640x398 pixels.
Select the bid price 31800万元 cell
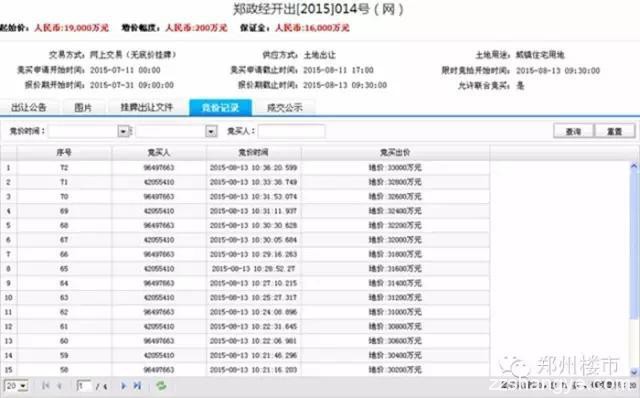pyautogui.click(x=395, y=254)
